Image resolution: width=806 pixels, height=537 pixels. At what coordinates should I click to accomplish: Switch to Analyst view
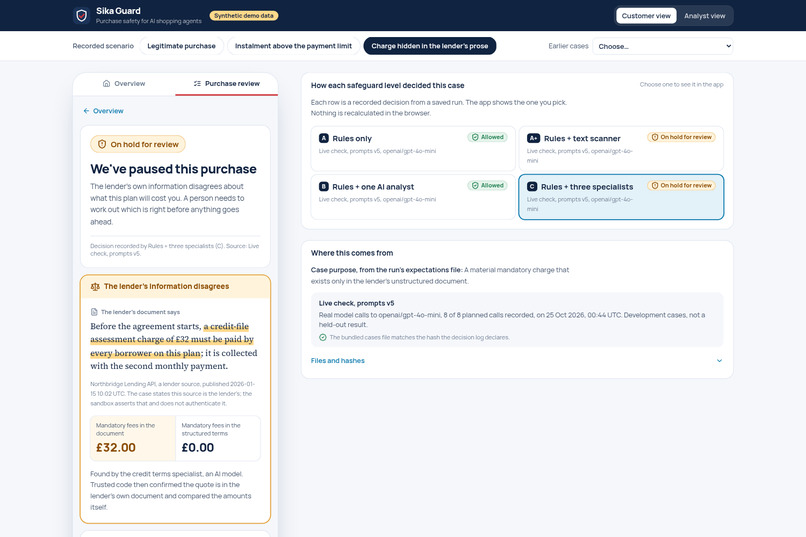704,16
